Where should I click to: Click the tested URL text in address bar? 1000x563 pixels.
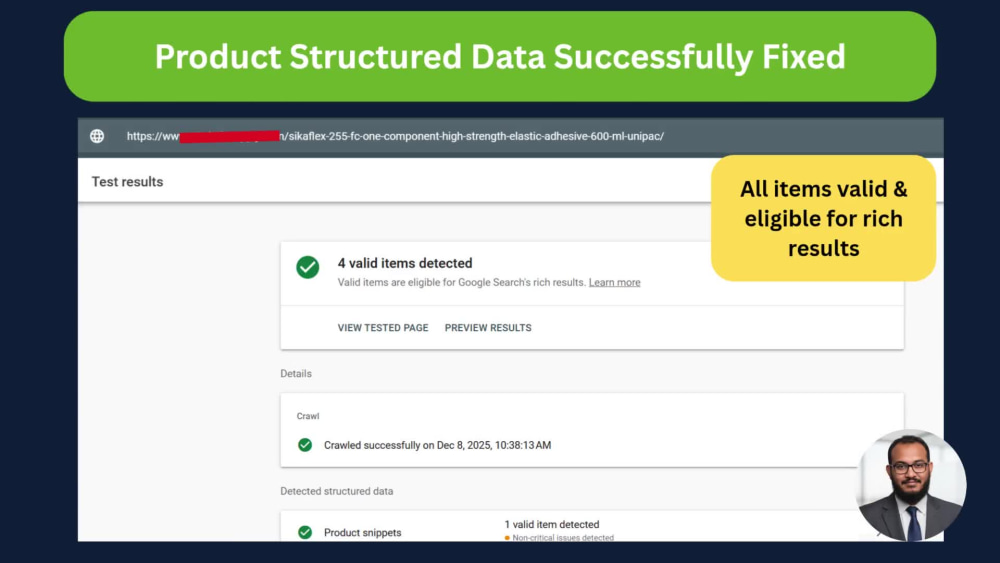(x=395, y=136)
